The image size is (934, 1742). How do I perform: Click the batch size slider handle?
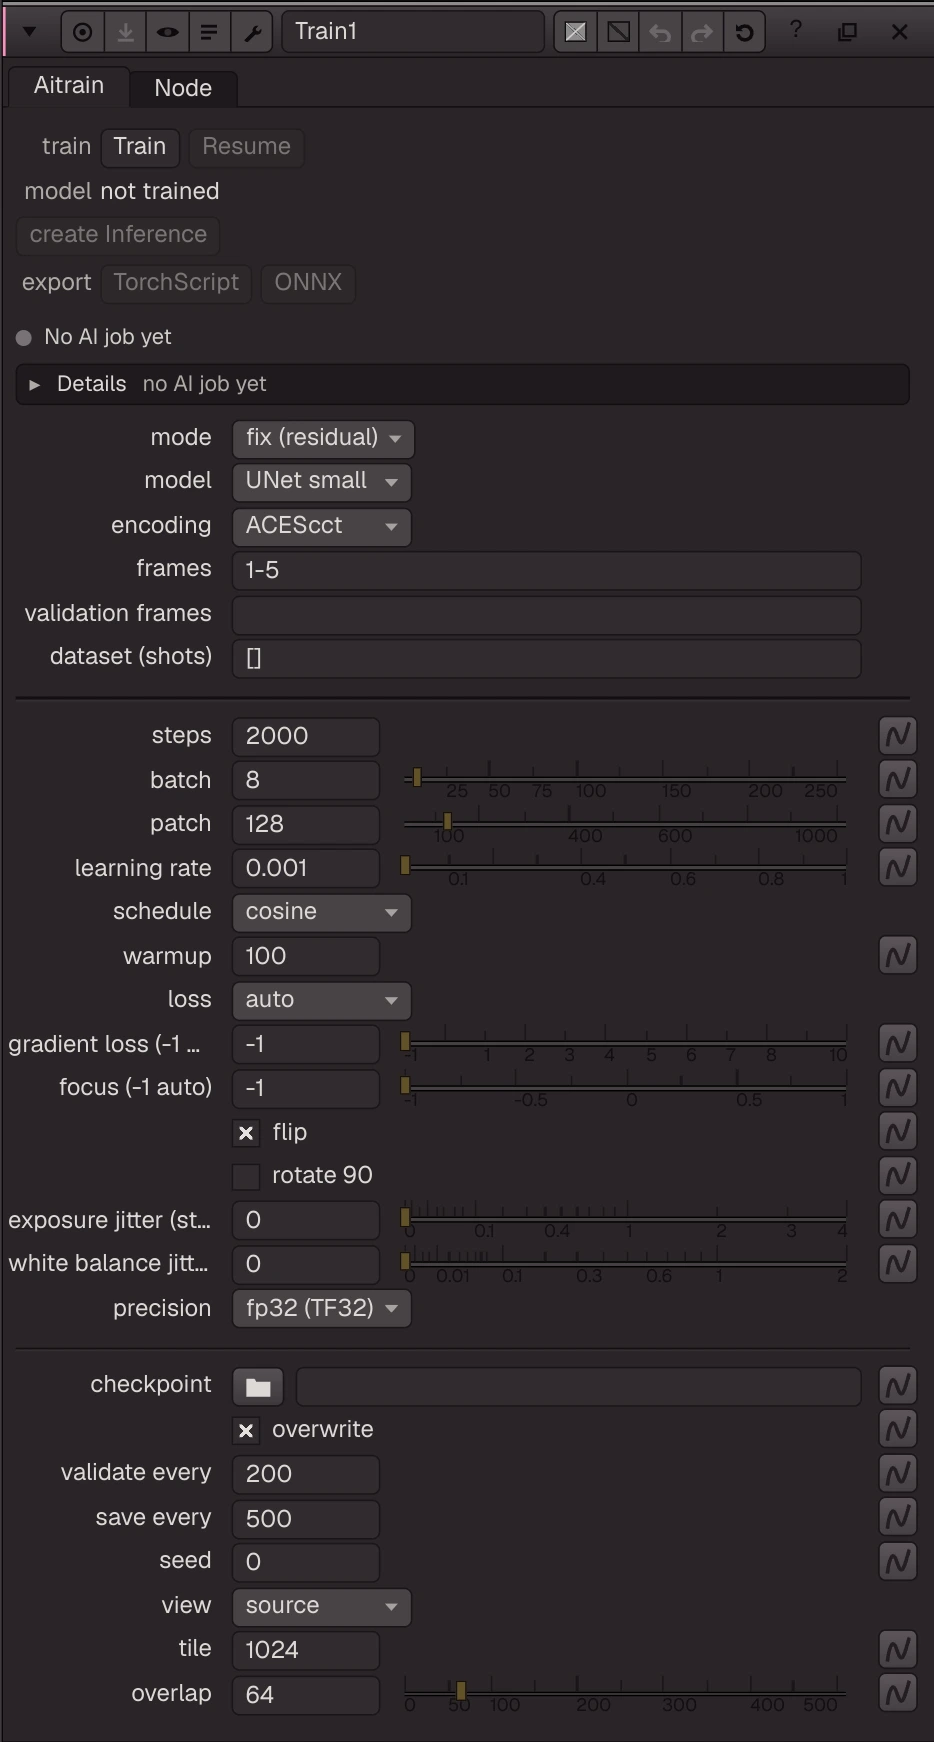(x=417, y=777)
